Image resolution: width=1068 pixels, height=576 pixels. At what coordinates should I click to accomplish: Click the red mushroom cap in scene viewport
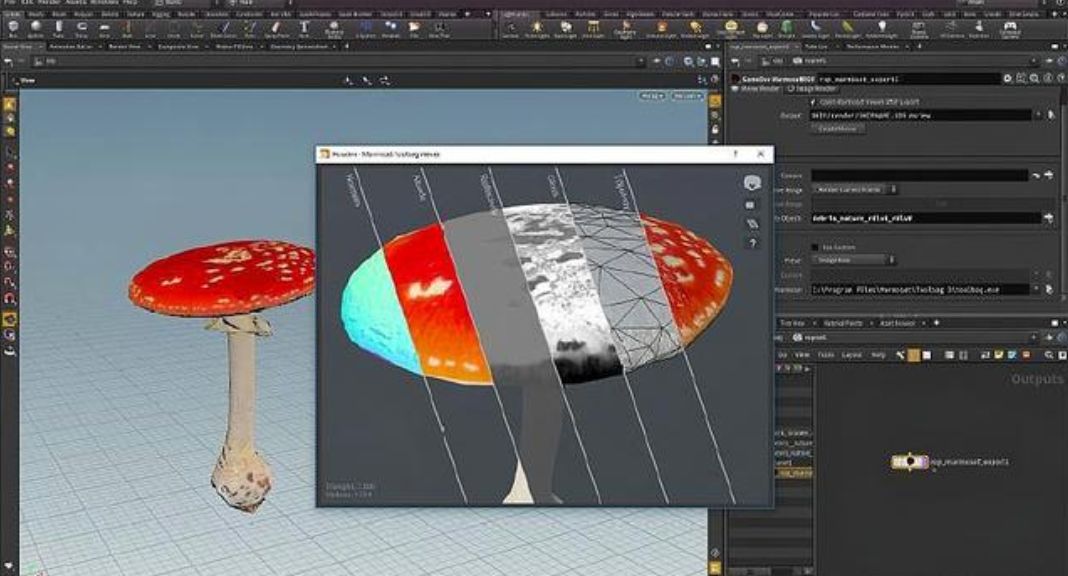[x=223, y=276]
